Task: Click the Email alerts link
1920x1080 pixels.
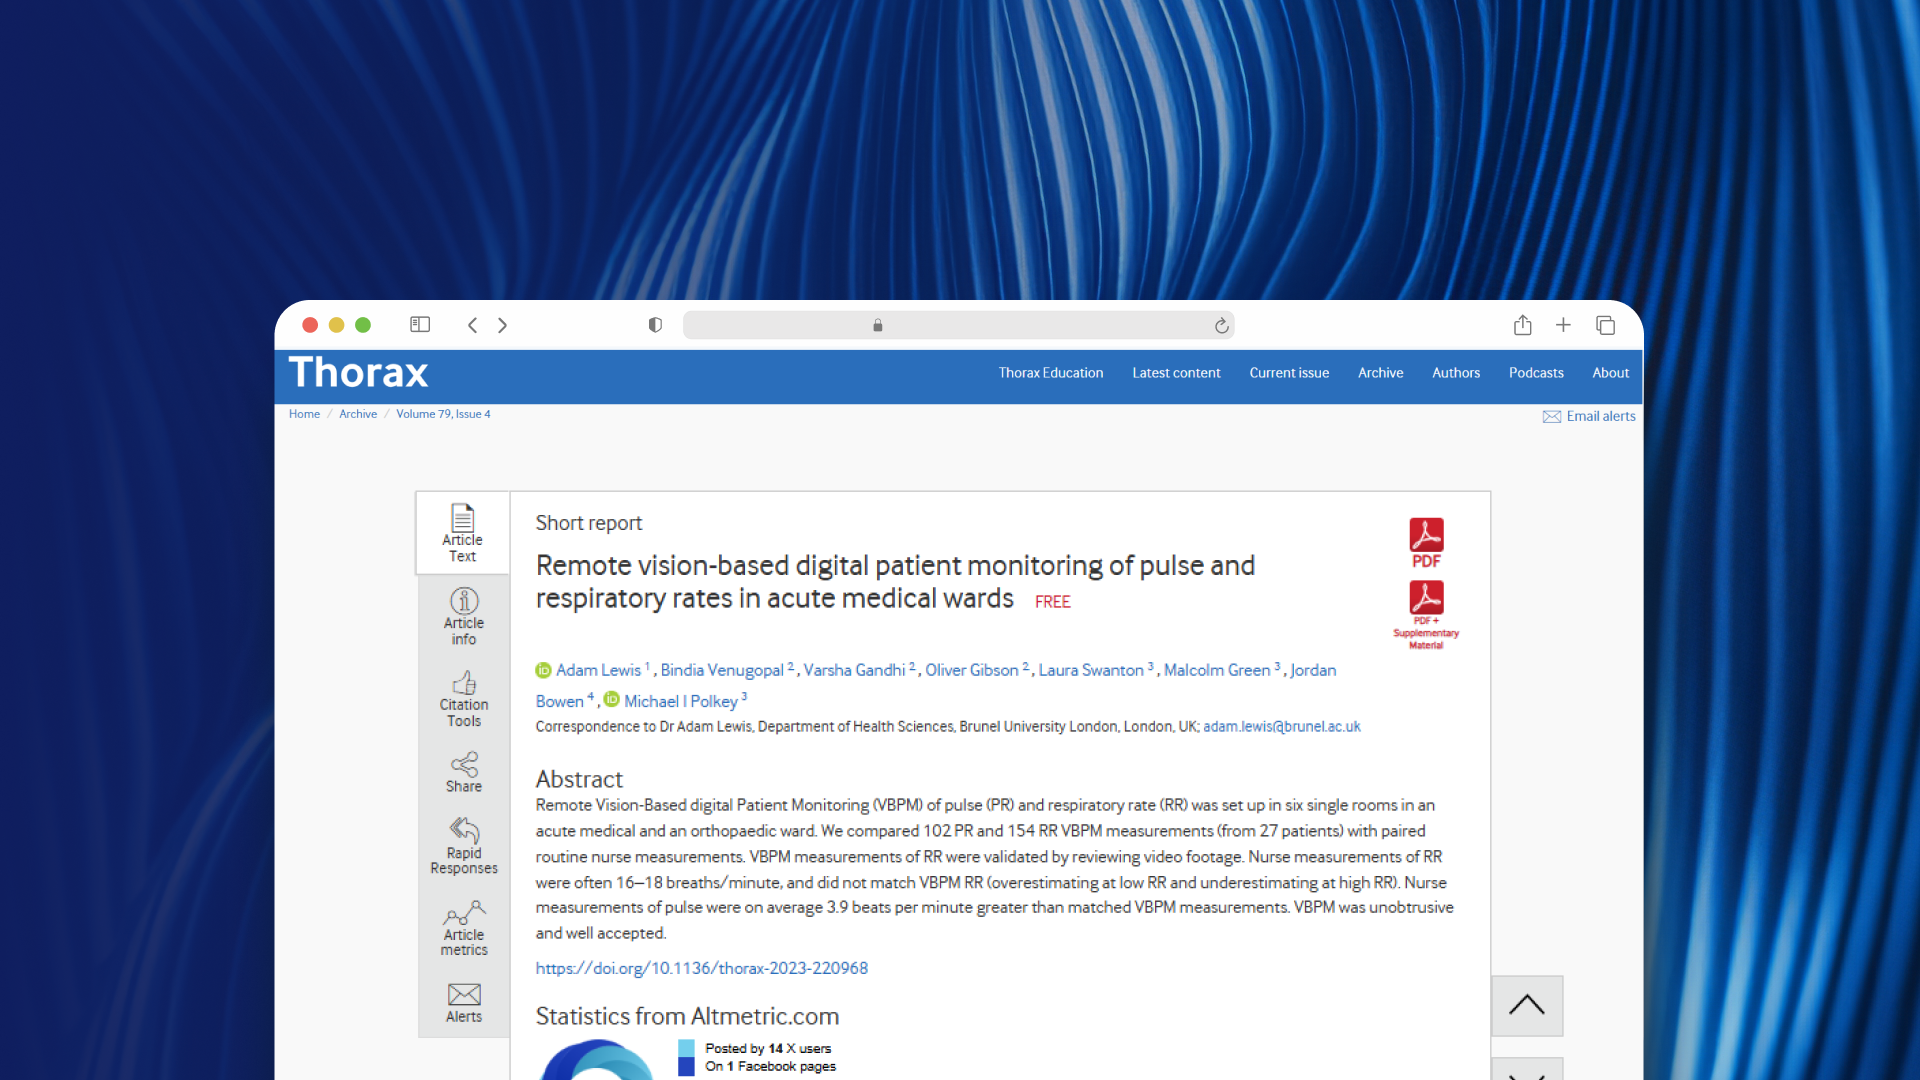Action: (x=1589, y=416)
